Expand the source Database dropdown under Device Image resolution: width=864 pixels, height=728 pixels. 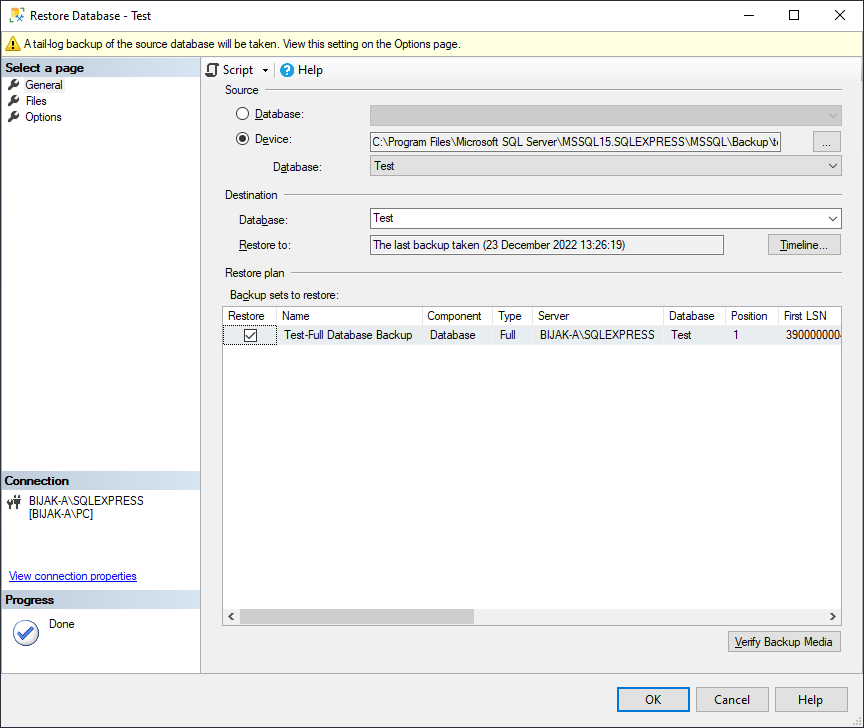point(832,165)
